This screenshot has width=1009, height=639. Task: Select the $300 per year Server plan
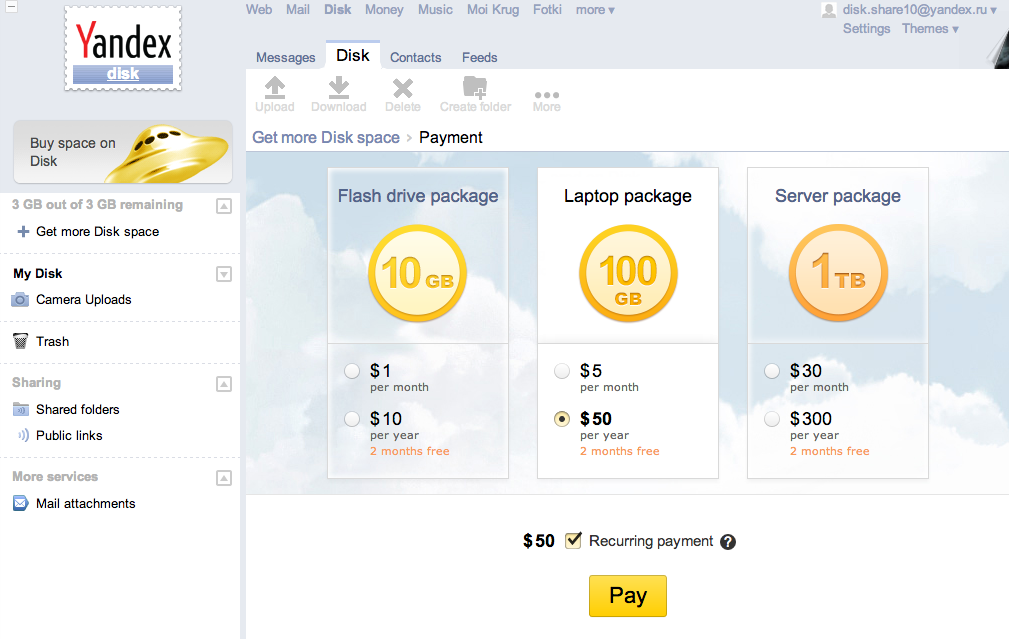(772, 419)
